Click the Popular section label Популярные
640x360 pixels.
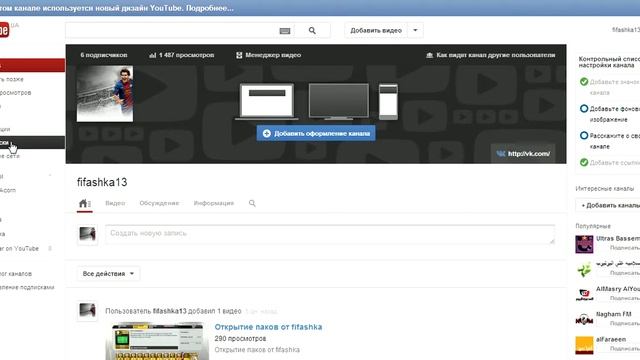pyautogui.click(x=593, y=226)
